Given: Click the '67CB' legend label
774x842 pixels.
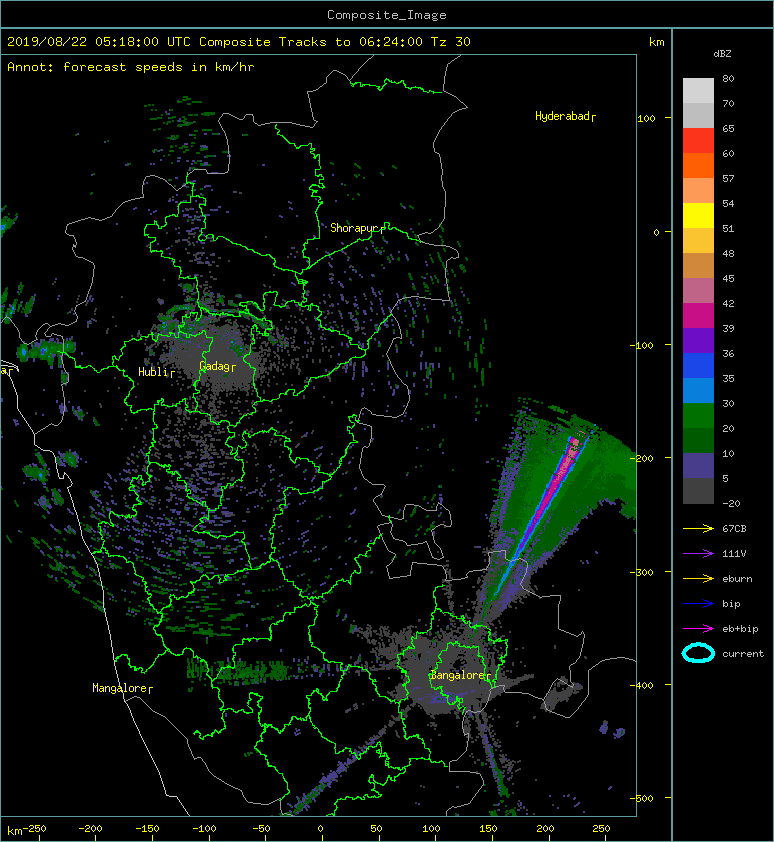Looking at the screenshot, I should [734, 528].
